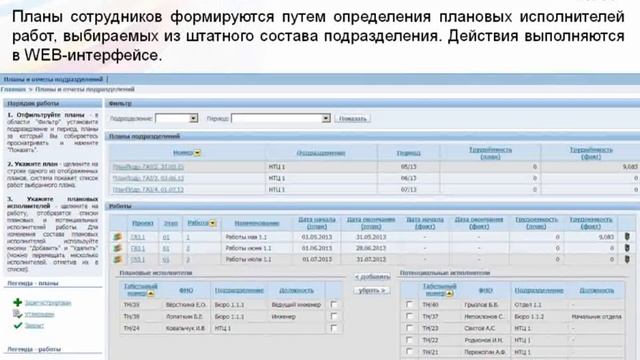Click the 'Закрыт' legend link

(34, 326)
